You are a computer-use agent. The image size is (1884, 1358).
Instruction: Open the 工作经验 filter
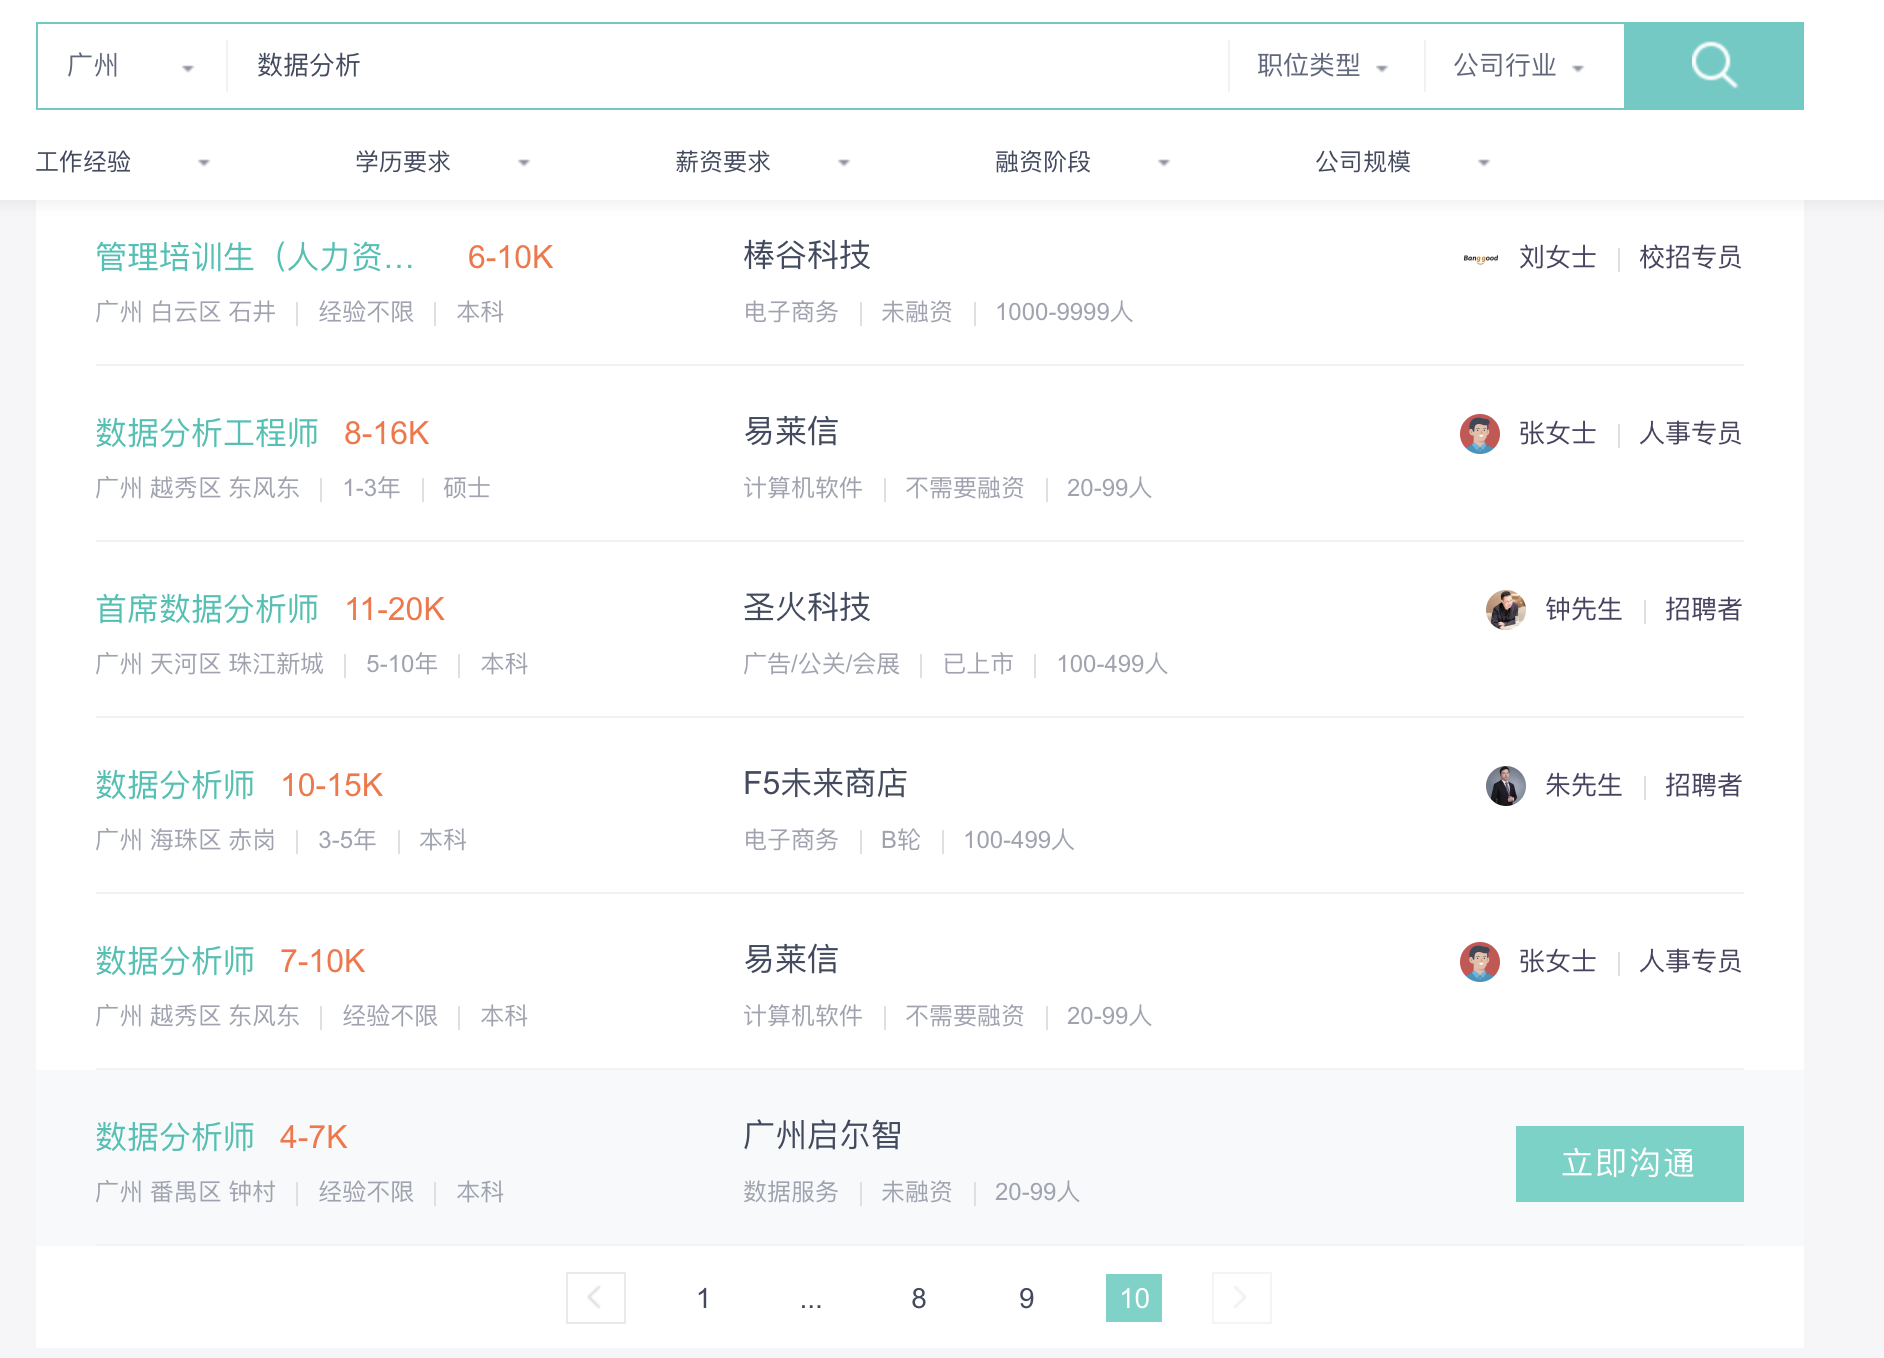coord(123,162)
